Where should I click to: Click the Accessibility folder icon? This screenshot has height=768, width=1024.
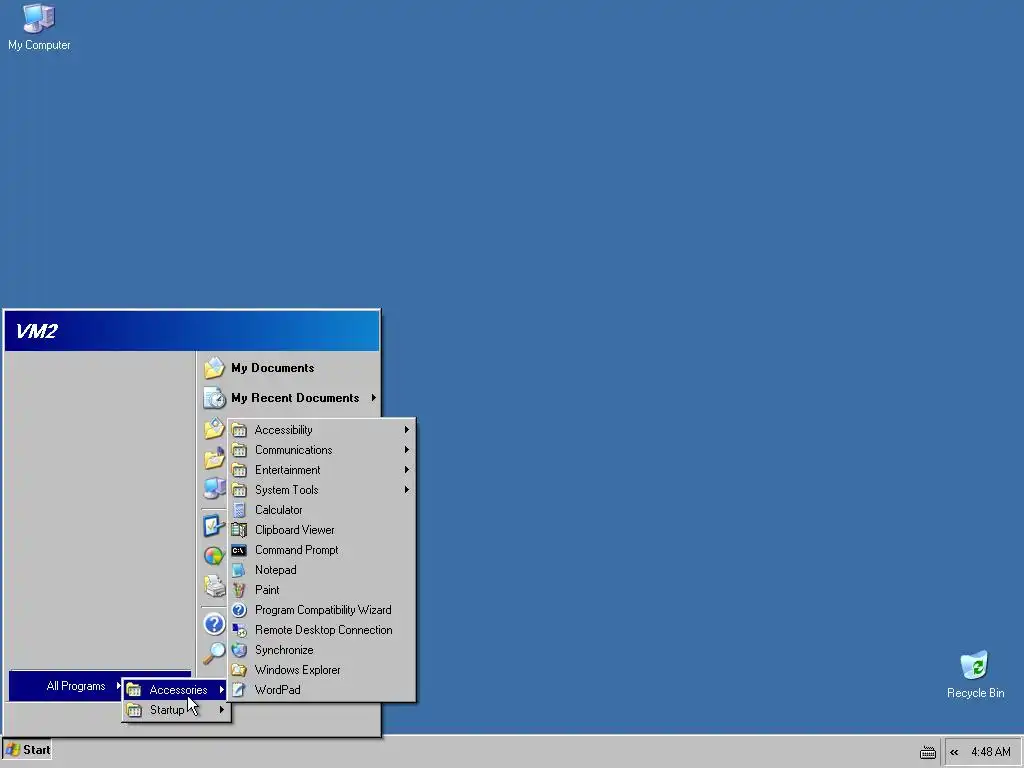[239, 430]
